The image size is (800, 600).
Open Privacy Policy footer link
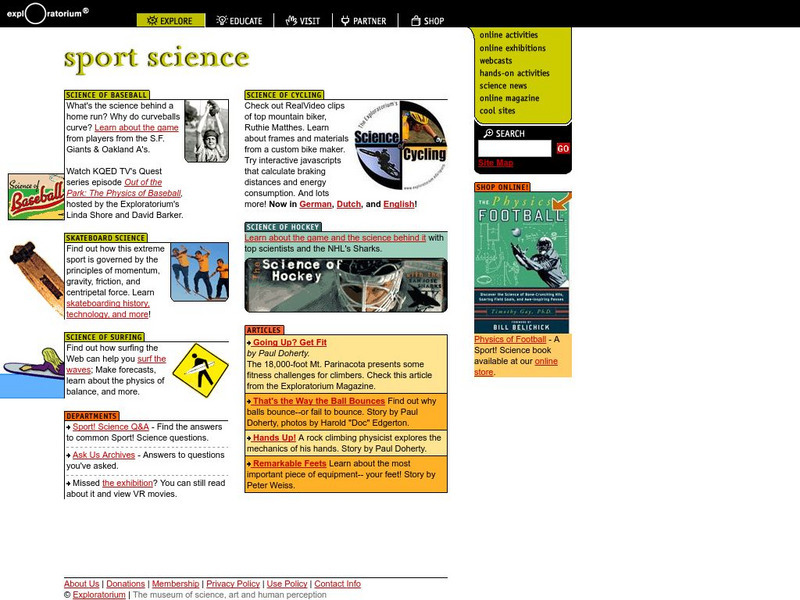(x=233, y=584)
